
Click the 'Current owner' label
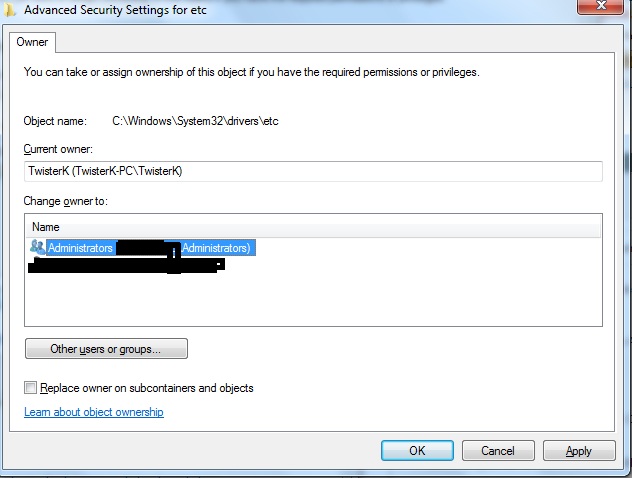[57, 149]
